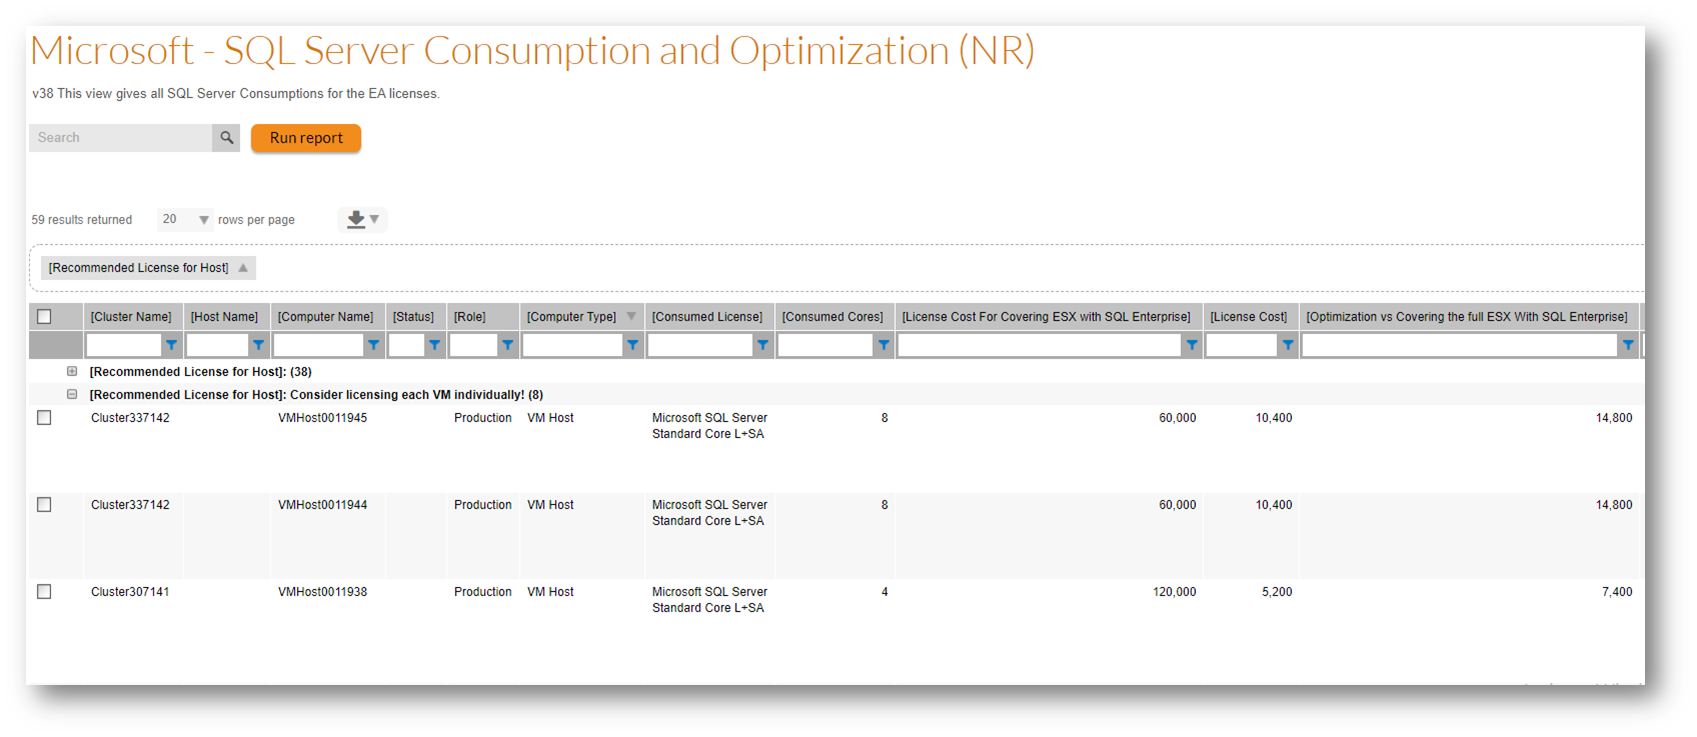This screenshot has width=1697, height=737.
Task: Check the row for VMHost0011945
Action: pyautogui.click(x=44, y=418)
